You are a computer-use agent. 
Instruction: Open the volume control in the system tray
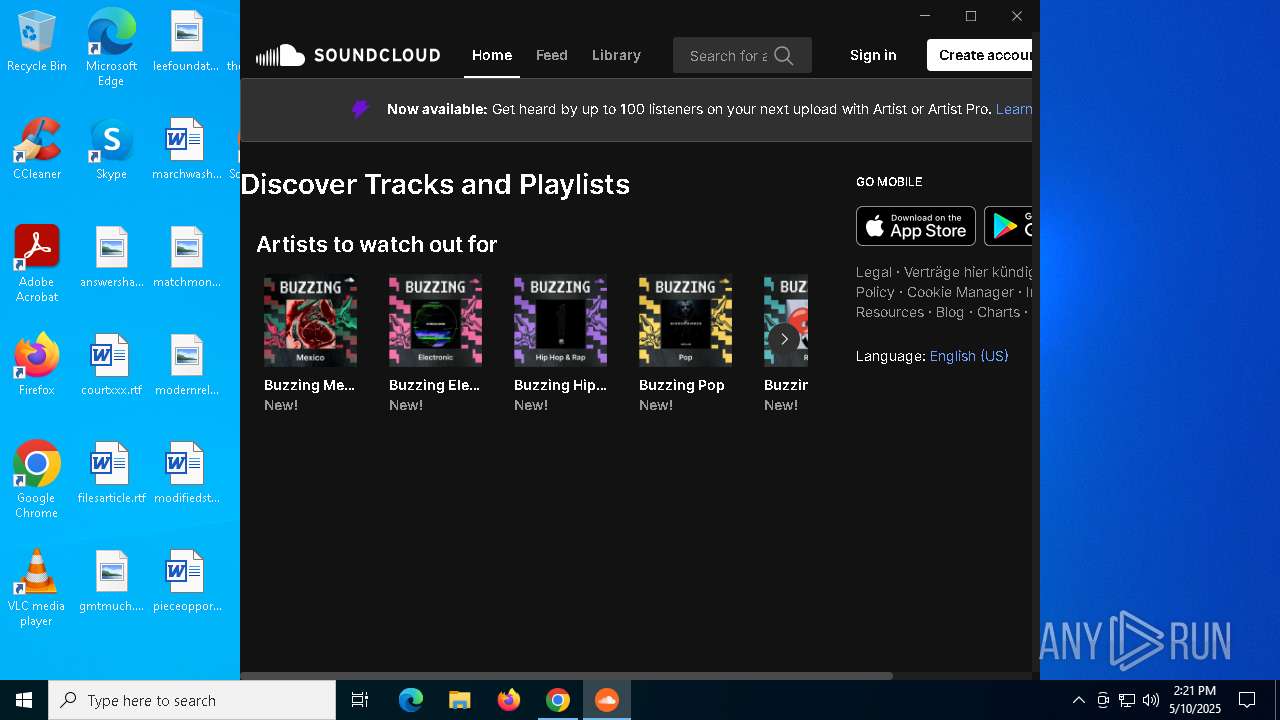pyautogui.click(x=1151, y=700)
